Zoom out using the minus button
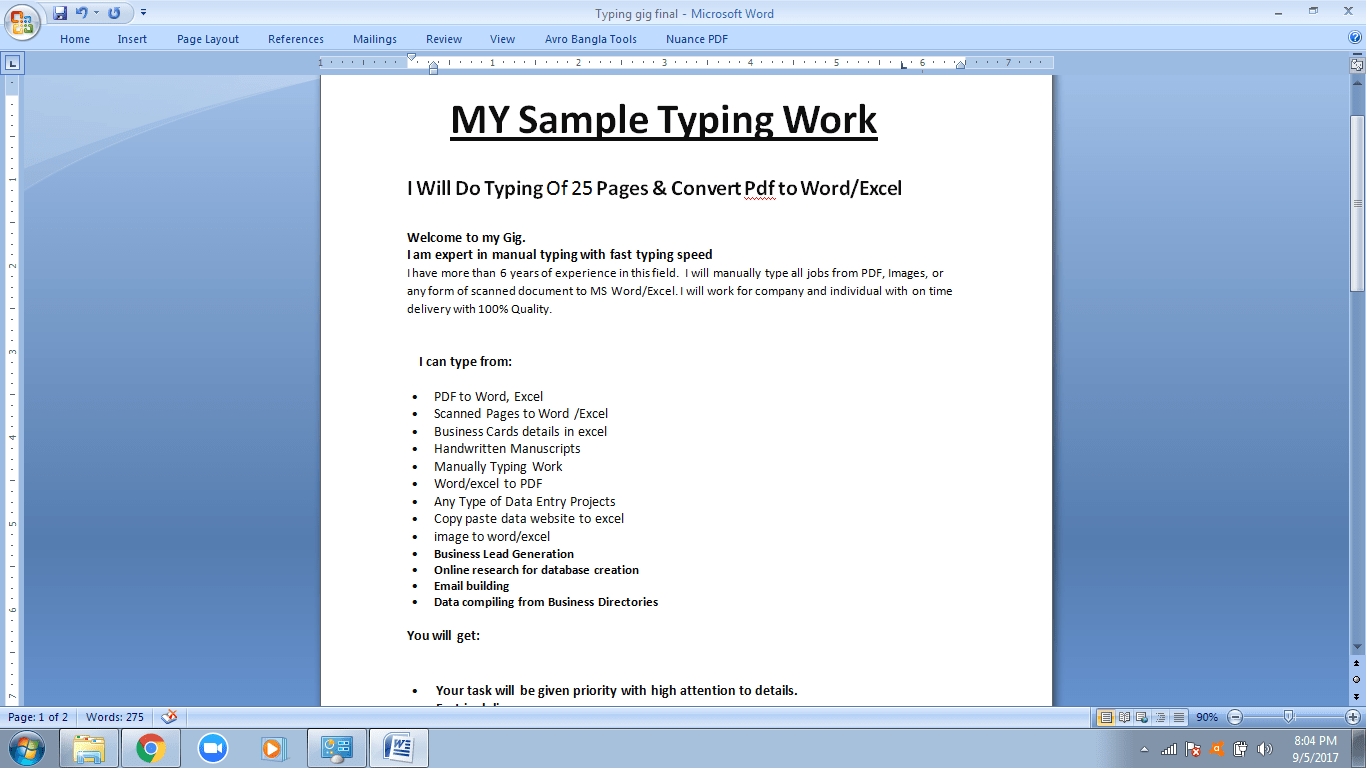 point(1235,717)
